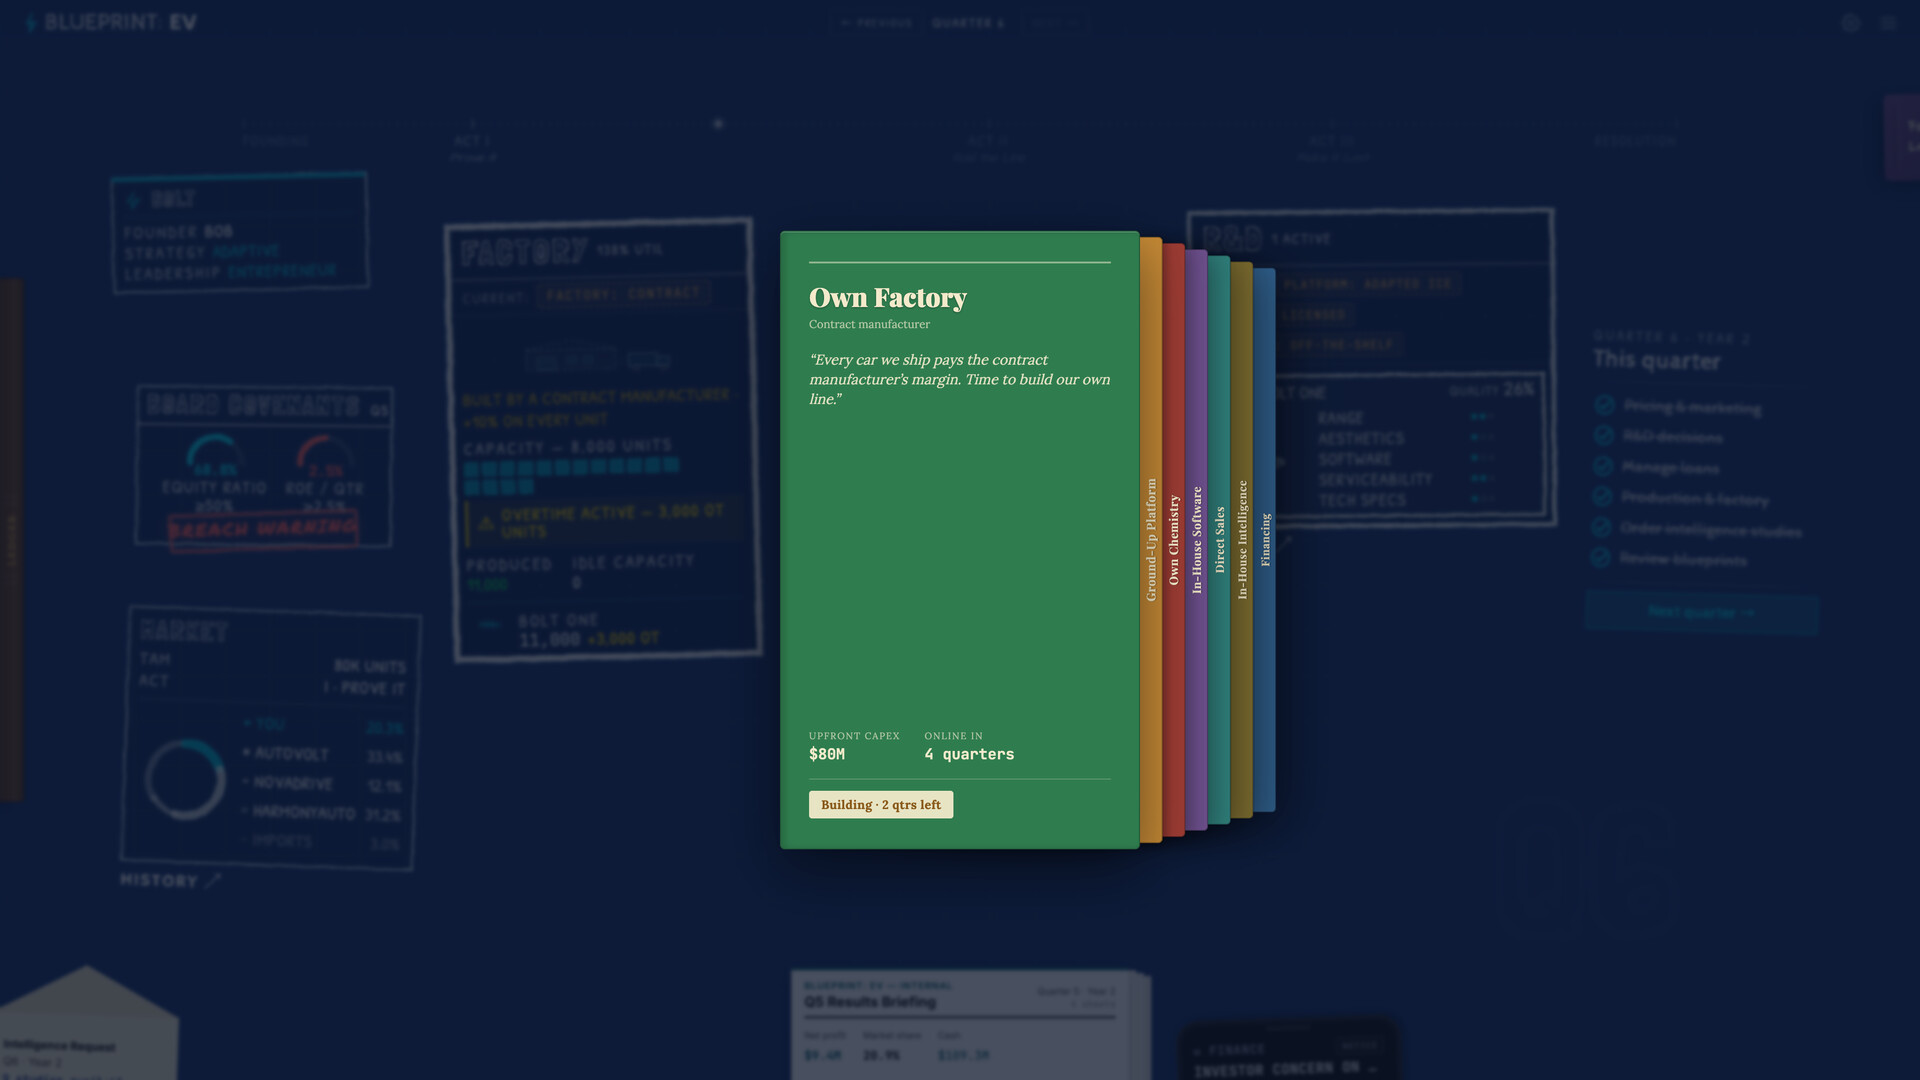
Task: Click the overtime warning triangle icon
Action: 486,522
